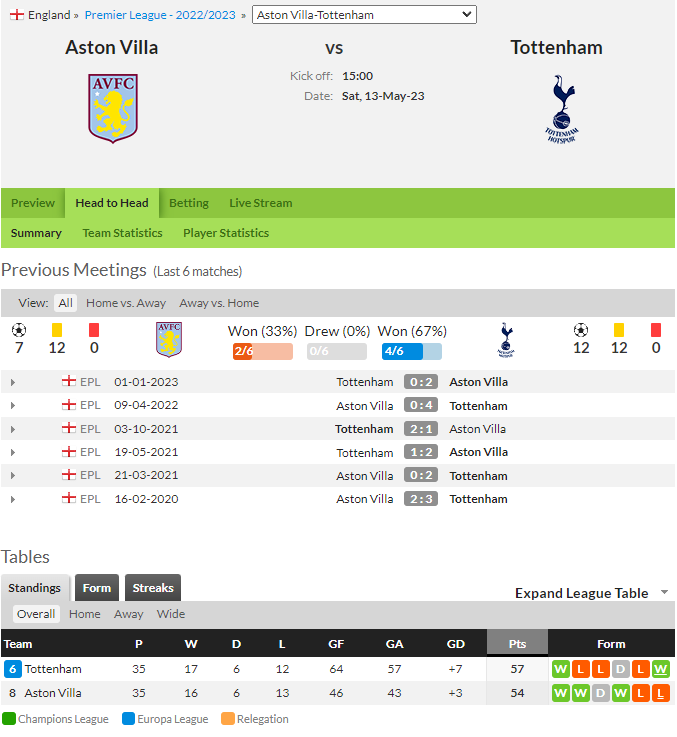Expand League Table using the arrow

(x=664, y=592)
